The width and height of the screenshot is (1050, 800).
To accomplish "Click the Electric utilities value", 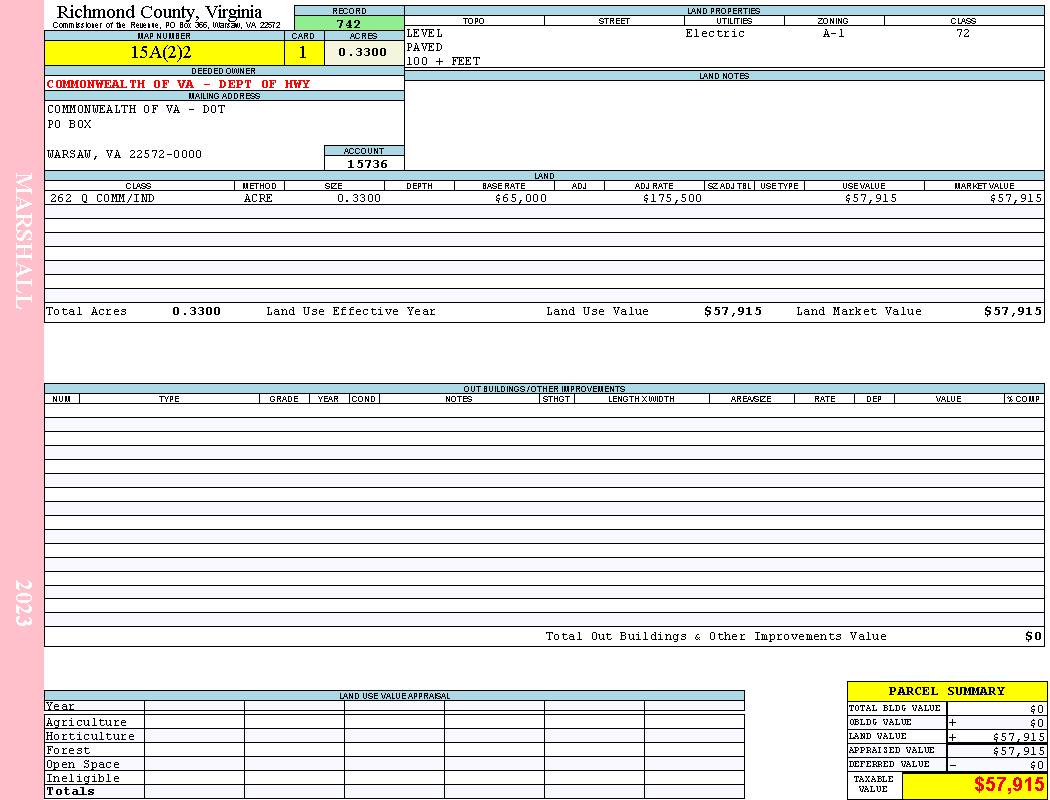I will [x=715, y=33].
